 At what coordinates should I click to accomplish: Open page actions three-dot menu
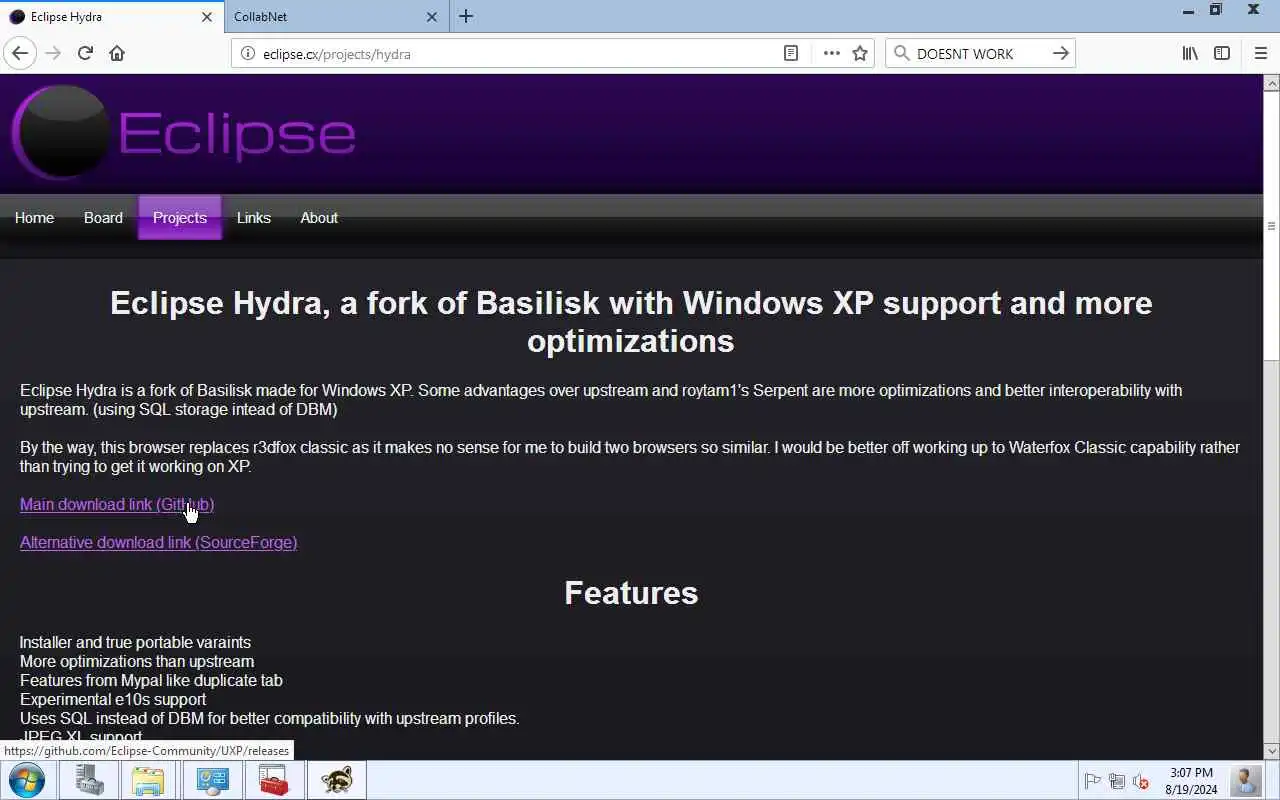[x=831, y=54]
